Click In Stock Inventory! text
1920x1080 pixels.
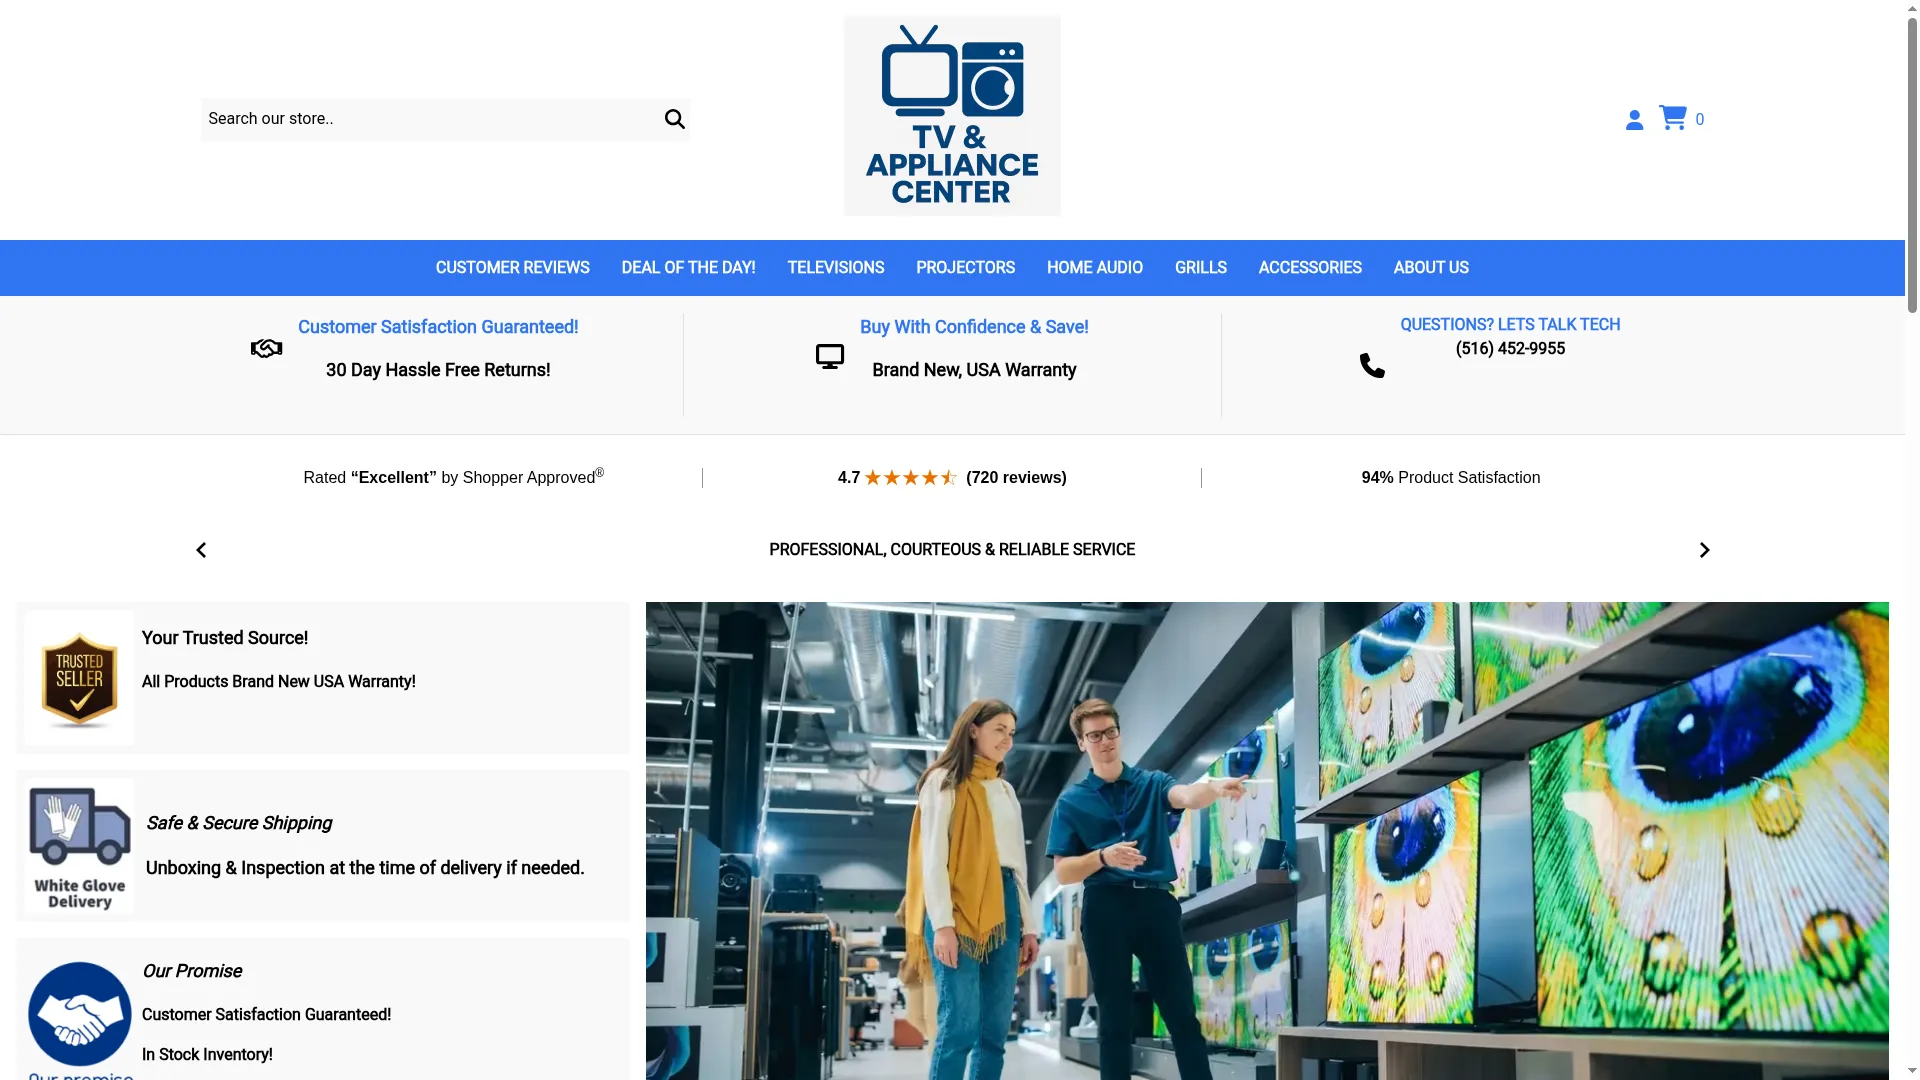[207, 1055]
